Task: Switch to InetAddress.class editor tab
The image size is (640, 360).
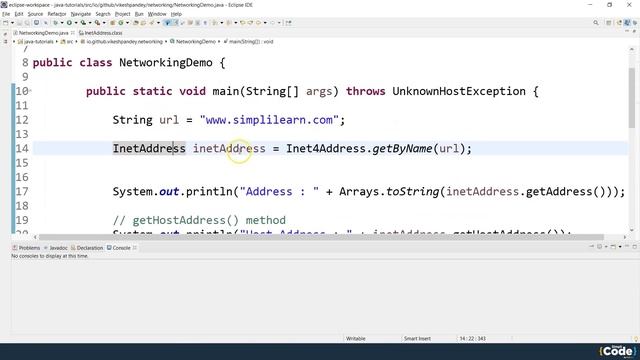Action: point(100,33)
